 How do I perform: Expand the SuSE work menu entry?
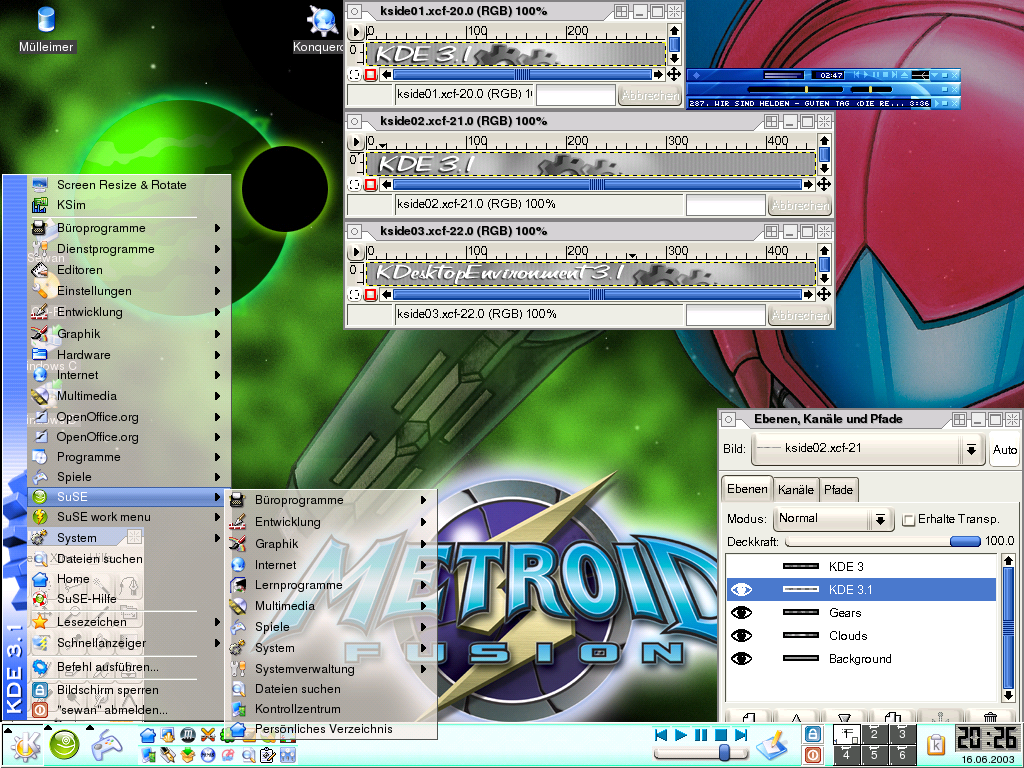click(124, 517)
